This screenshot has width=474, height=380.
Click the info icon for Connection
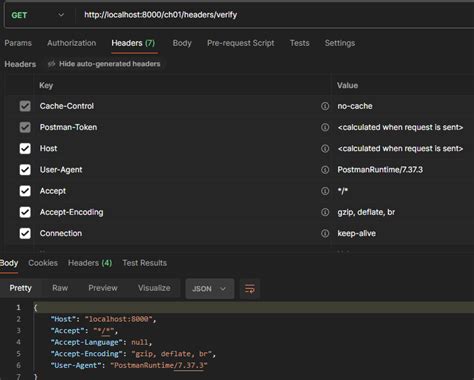(325, 233)
